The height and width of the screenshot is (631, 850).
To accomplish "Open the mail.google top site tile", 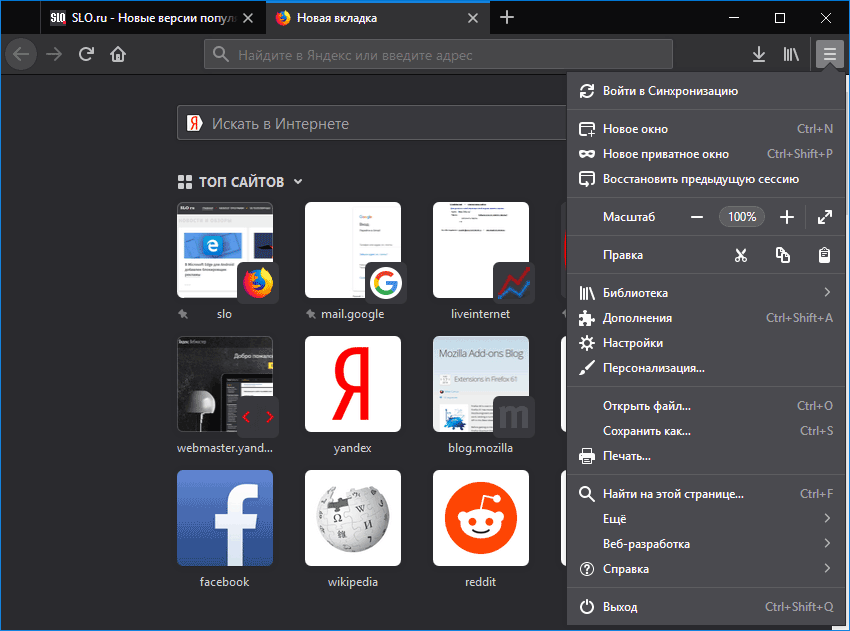I will (x=353, y=250).
